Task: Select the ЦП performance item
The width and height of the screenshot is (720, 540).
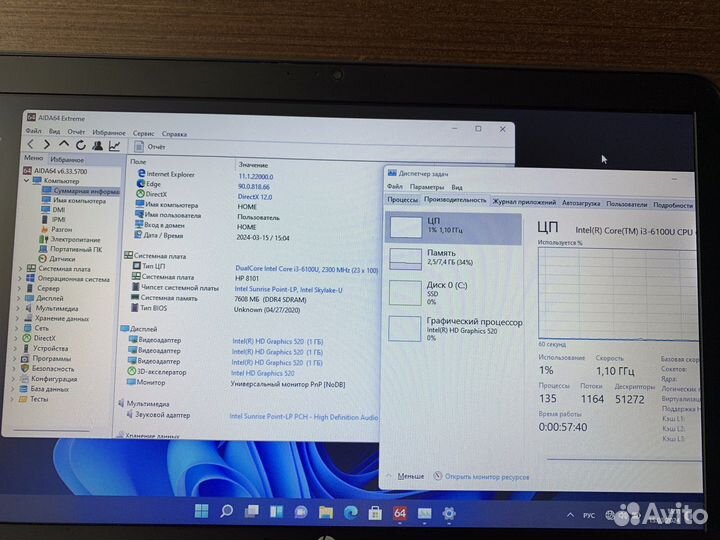Action: 454,228
